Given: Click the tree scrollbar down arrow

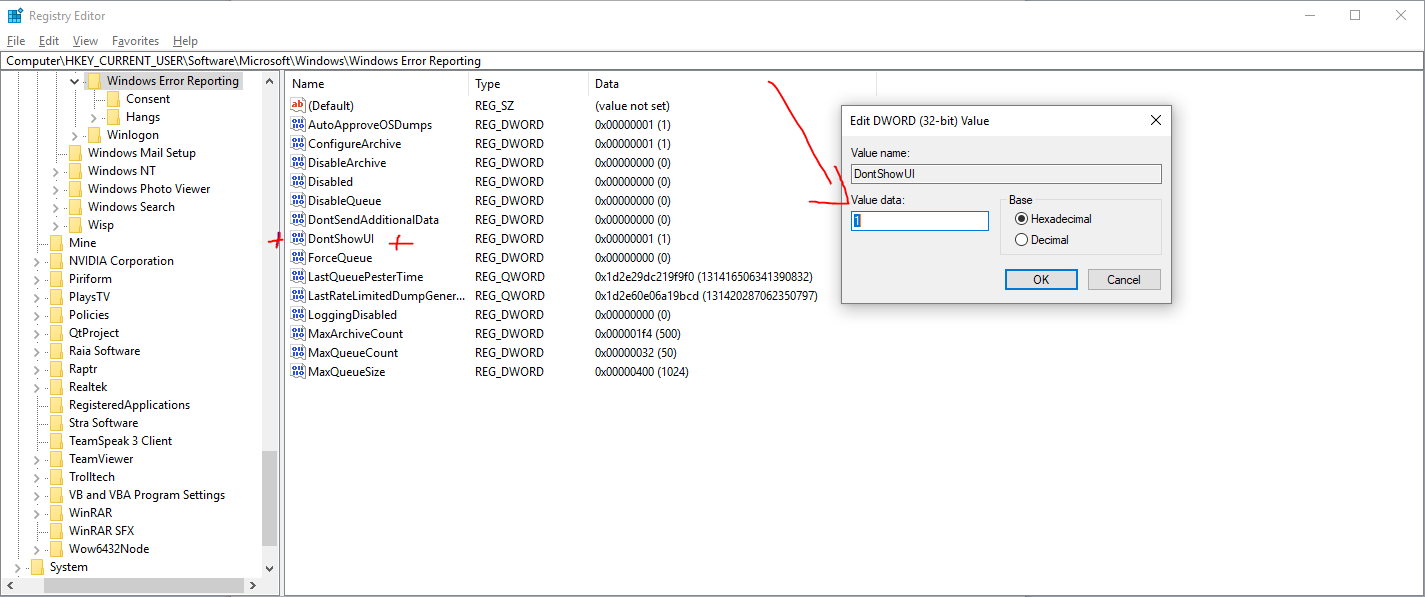Looking at the screenshot, I should tap(269, 567).
